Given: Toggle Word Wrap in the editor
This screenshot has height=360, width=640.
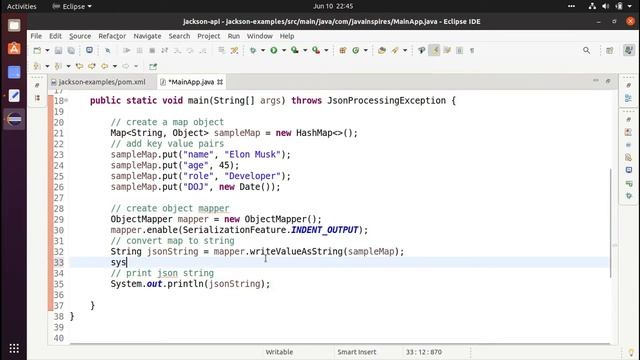Looking at the screenshot, I should [x=447, y=50].
